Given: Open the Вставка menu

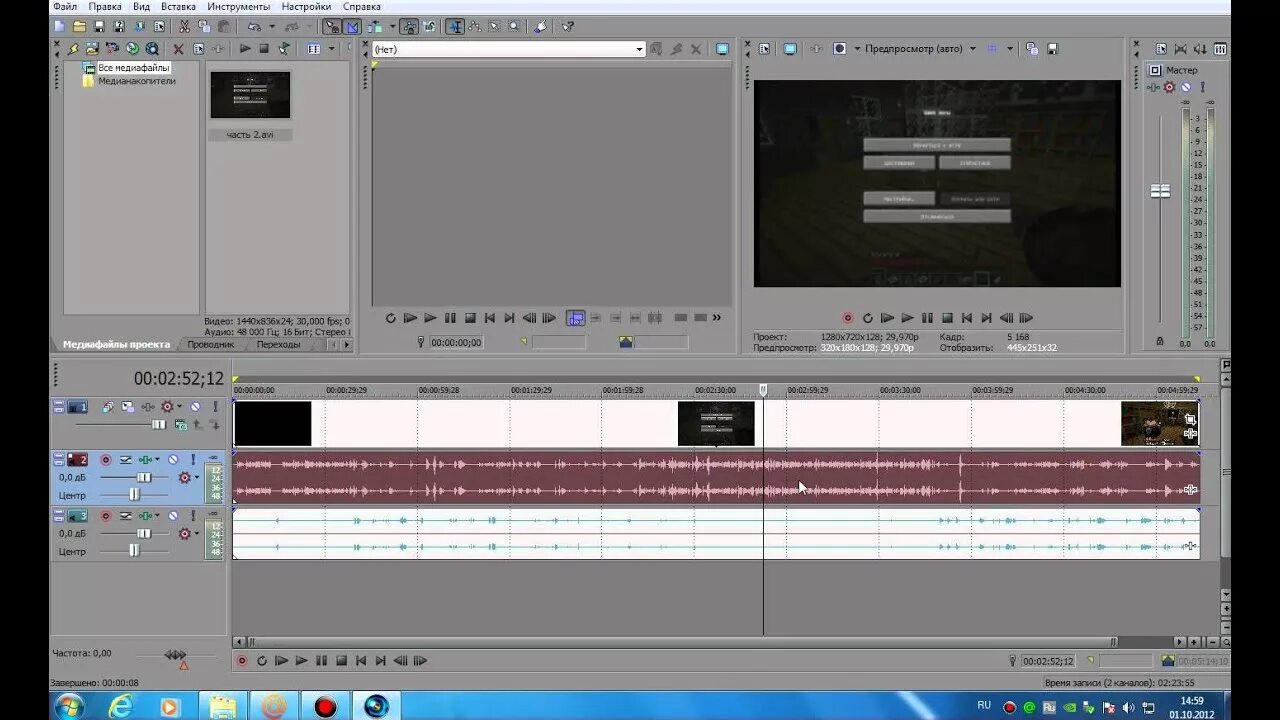Looking at the screenshot, I should click(178, 6).
